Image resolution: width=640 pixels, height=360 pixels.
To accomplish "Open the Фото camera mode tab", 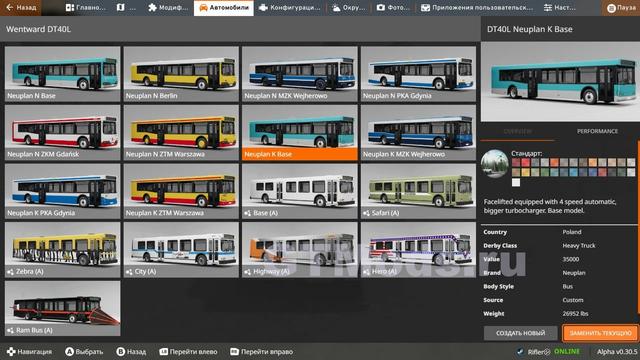I will click(393, 8).
